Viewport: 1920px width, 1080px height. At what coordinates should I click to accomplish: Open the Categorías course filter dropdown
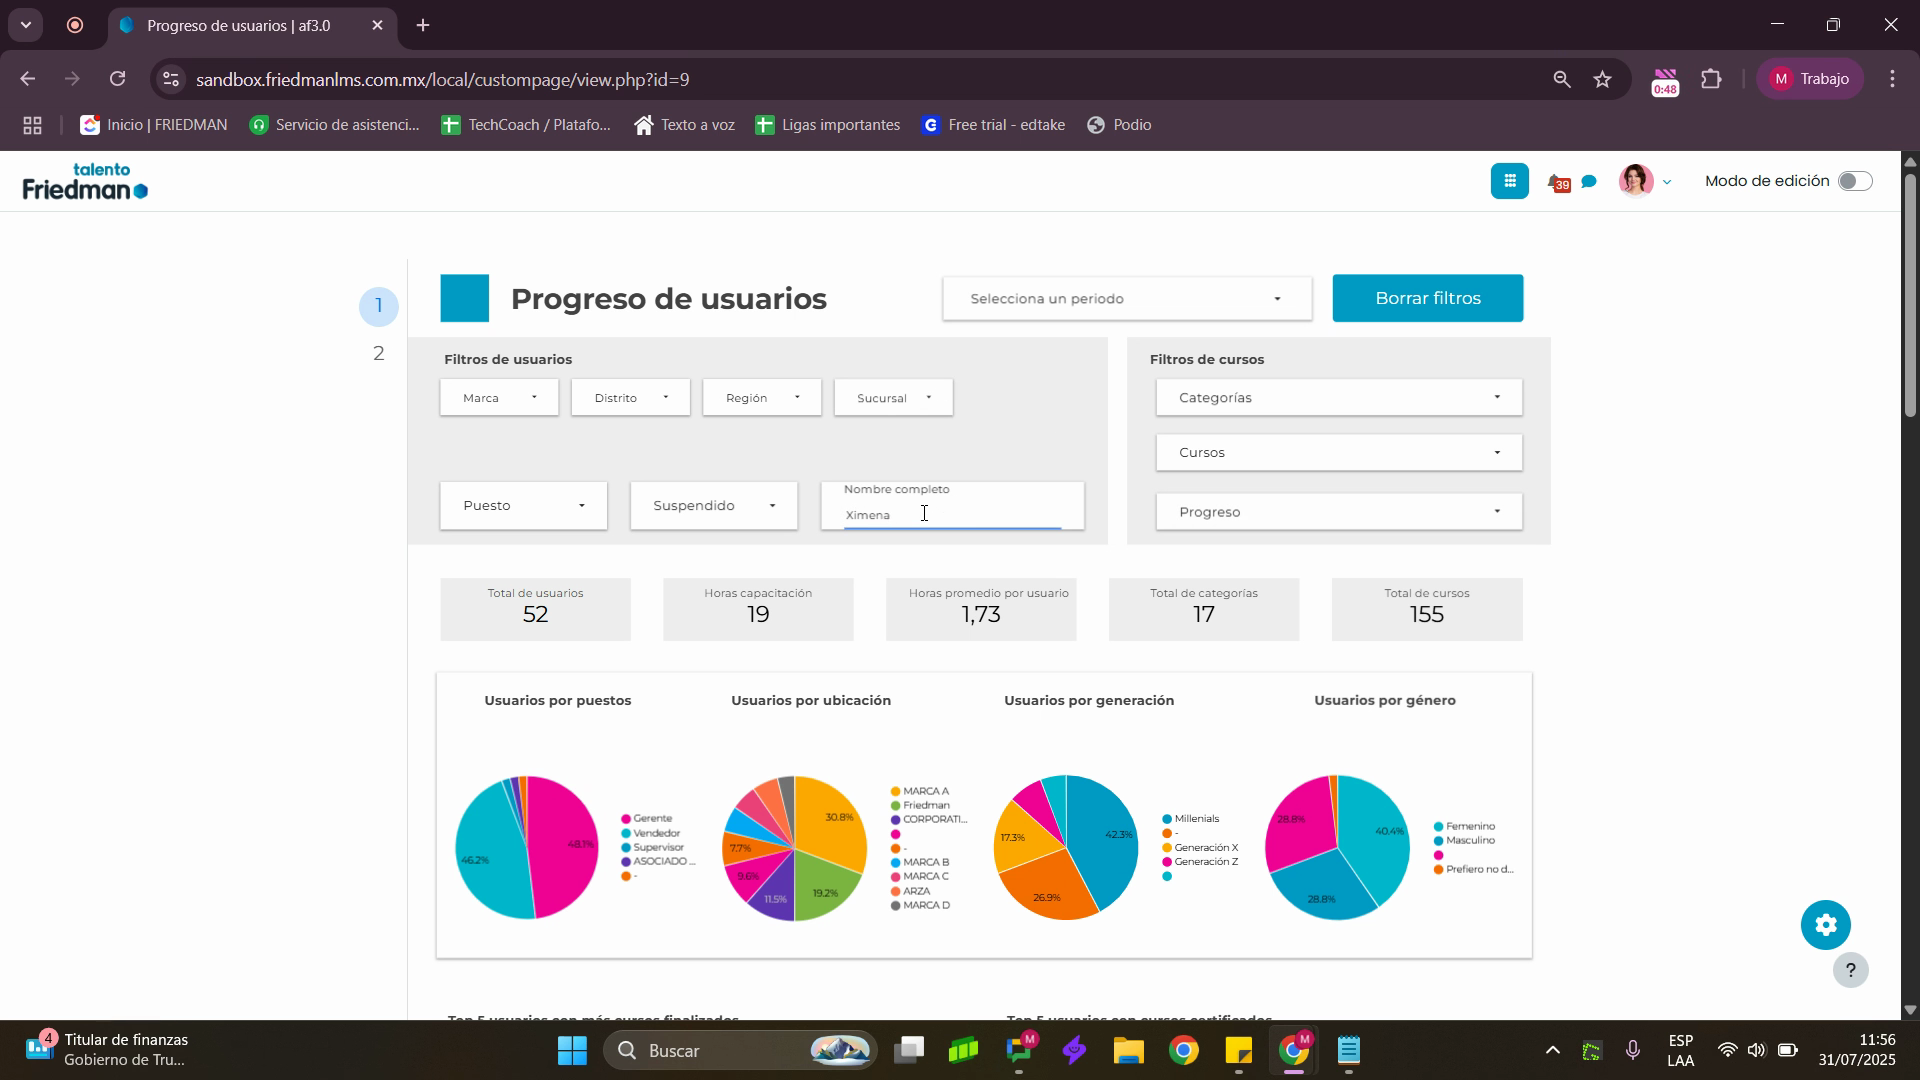click(x=1338, y=398)
